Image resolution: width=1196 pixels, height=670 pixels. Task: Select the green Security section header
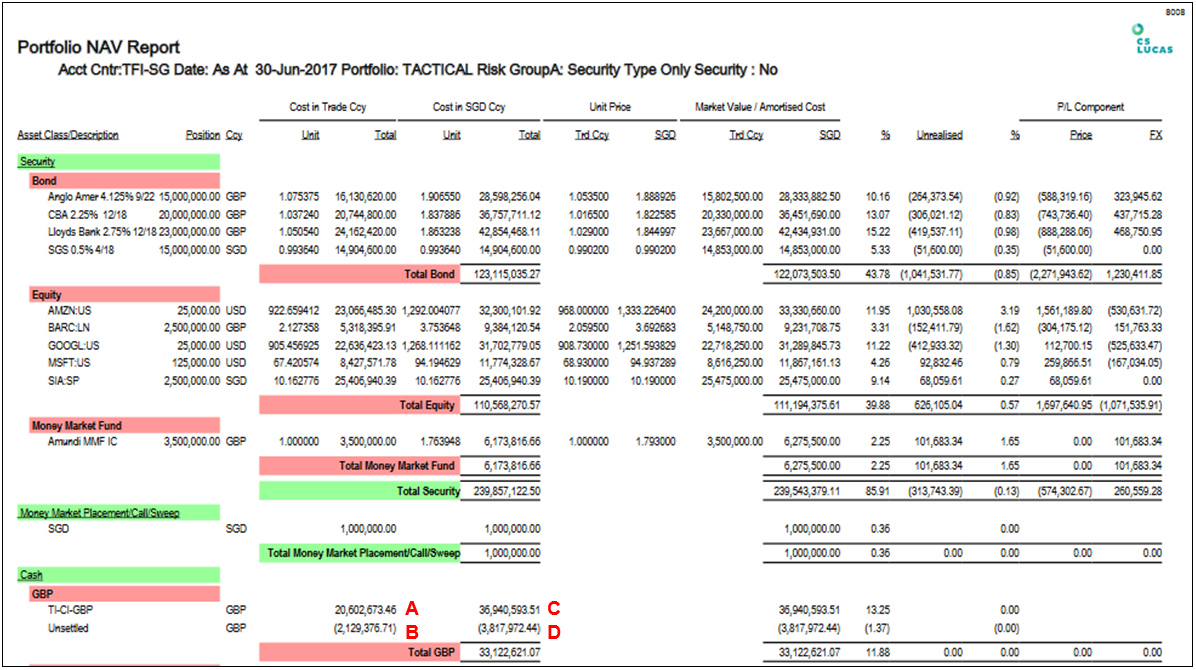pyautogui.click(x=36, y=161)
